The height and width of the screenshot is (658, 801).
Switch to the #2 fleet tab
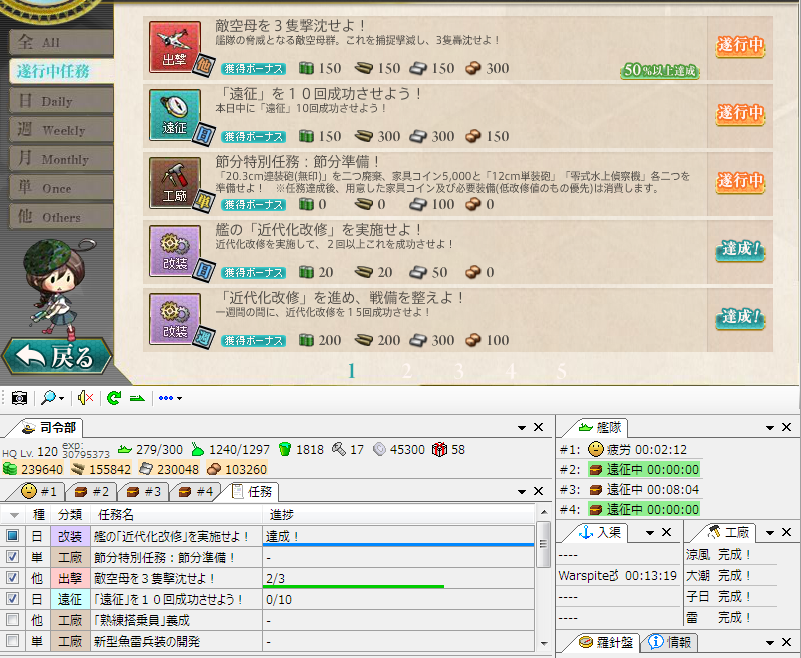(92, 491)
